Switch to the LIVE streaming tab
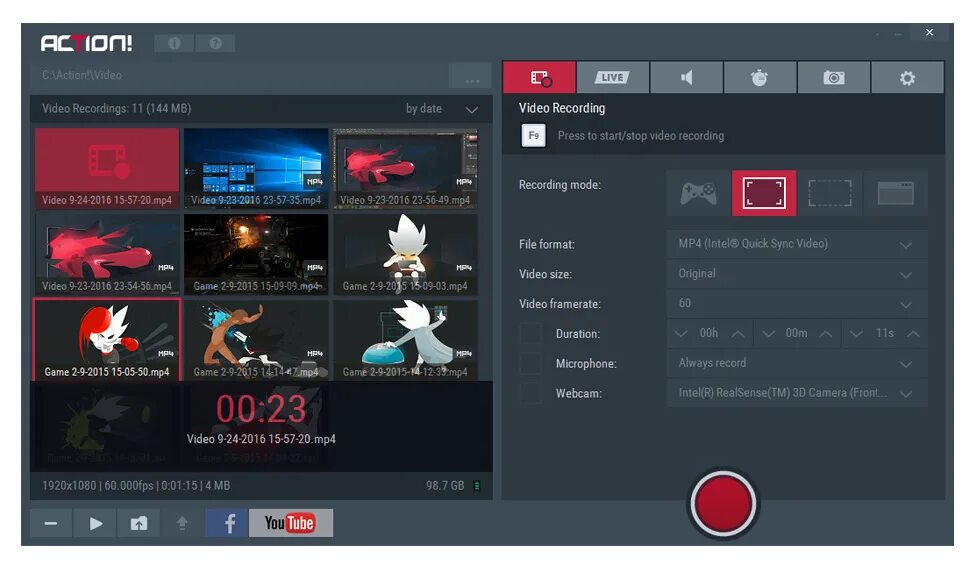The height and width of the screenshot is (574, 975). pos(612,77)
